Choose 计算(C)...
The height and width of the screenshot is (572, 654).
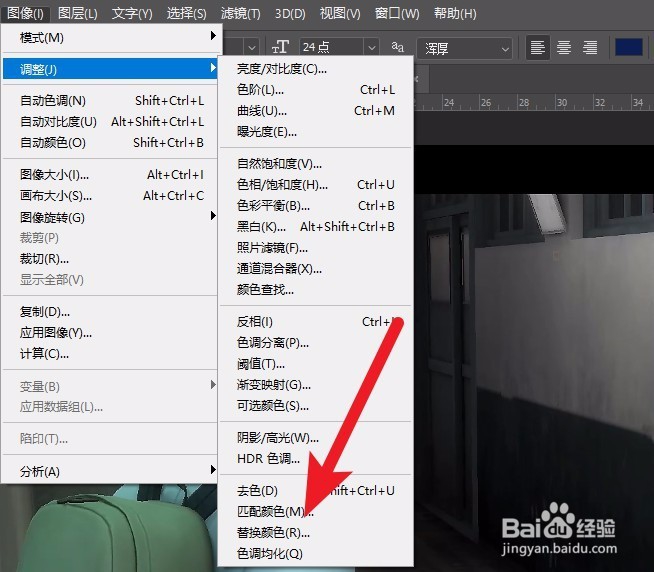click(x=111, y=354)
